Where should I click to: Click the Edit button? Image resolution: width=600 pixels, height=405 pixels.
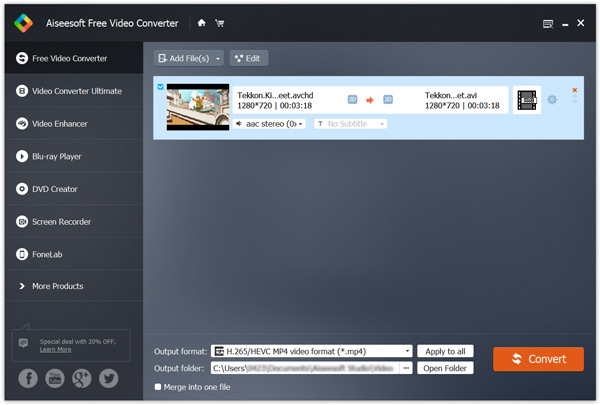pyautogui.click(x=249, y=58)
